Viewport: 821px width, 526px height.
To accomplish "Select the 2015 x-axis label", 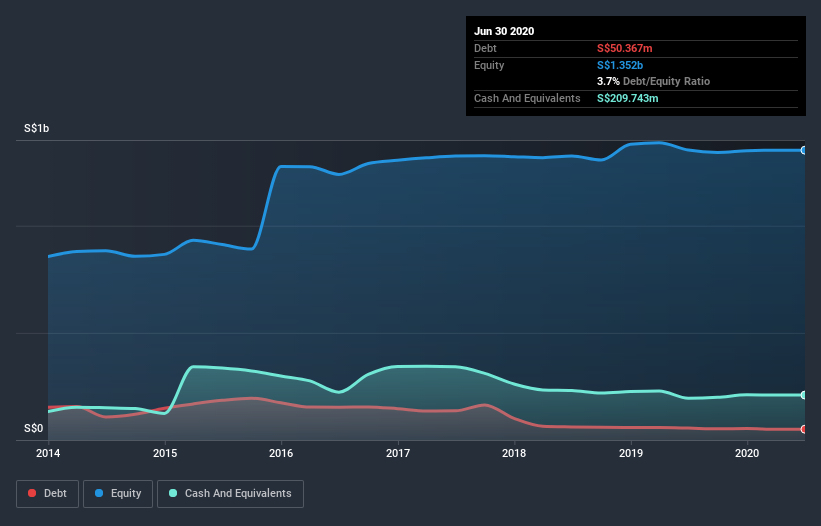I will click(165, 453).
